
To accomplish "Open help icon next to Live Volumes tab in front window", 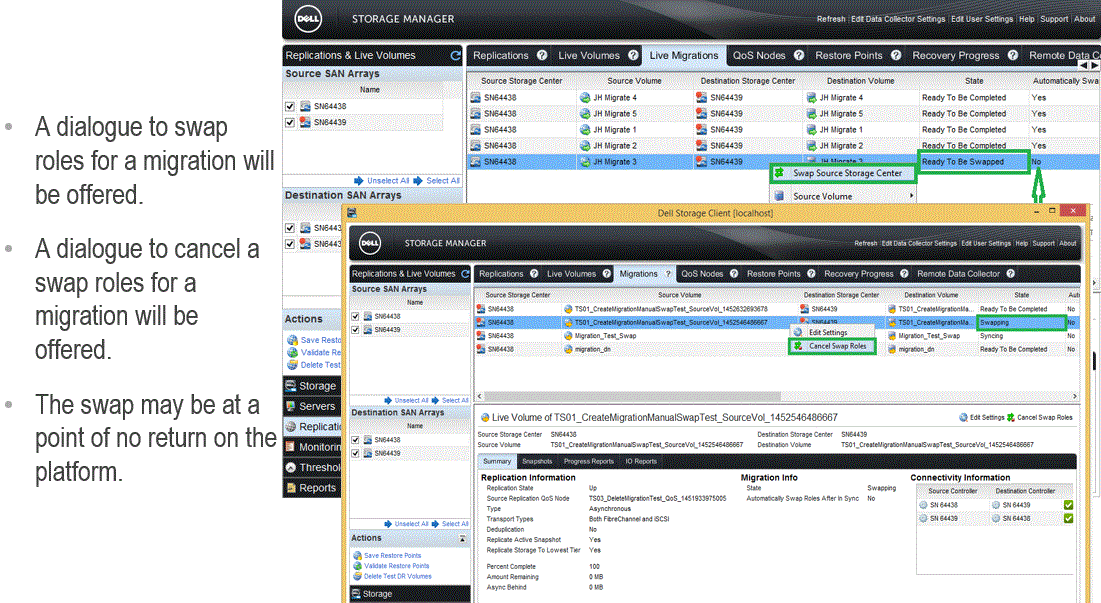I will (607, 274).
